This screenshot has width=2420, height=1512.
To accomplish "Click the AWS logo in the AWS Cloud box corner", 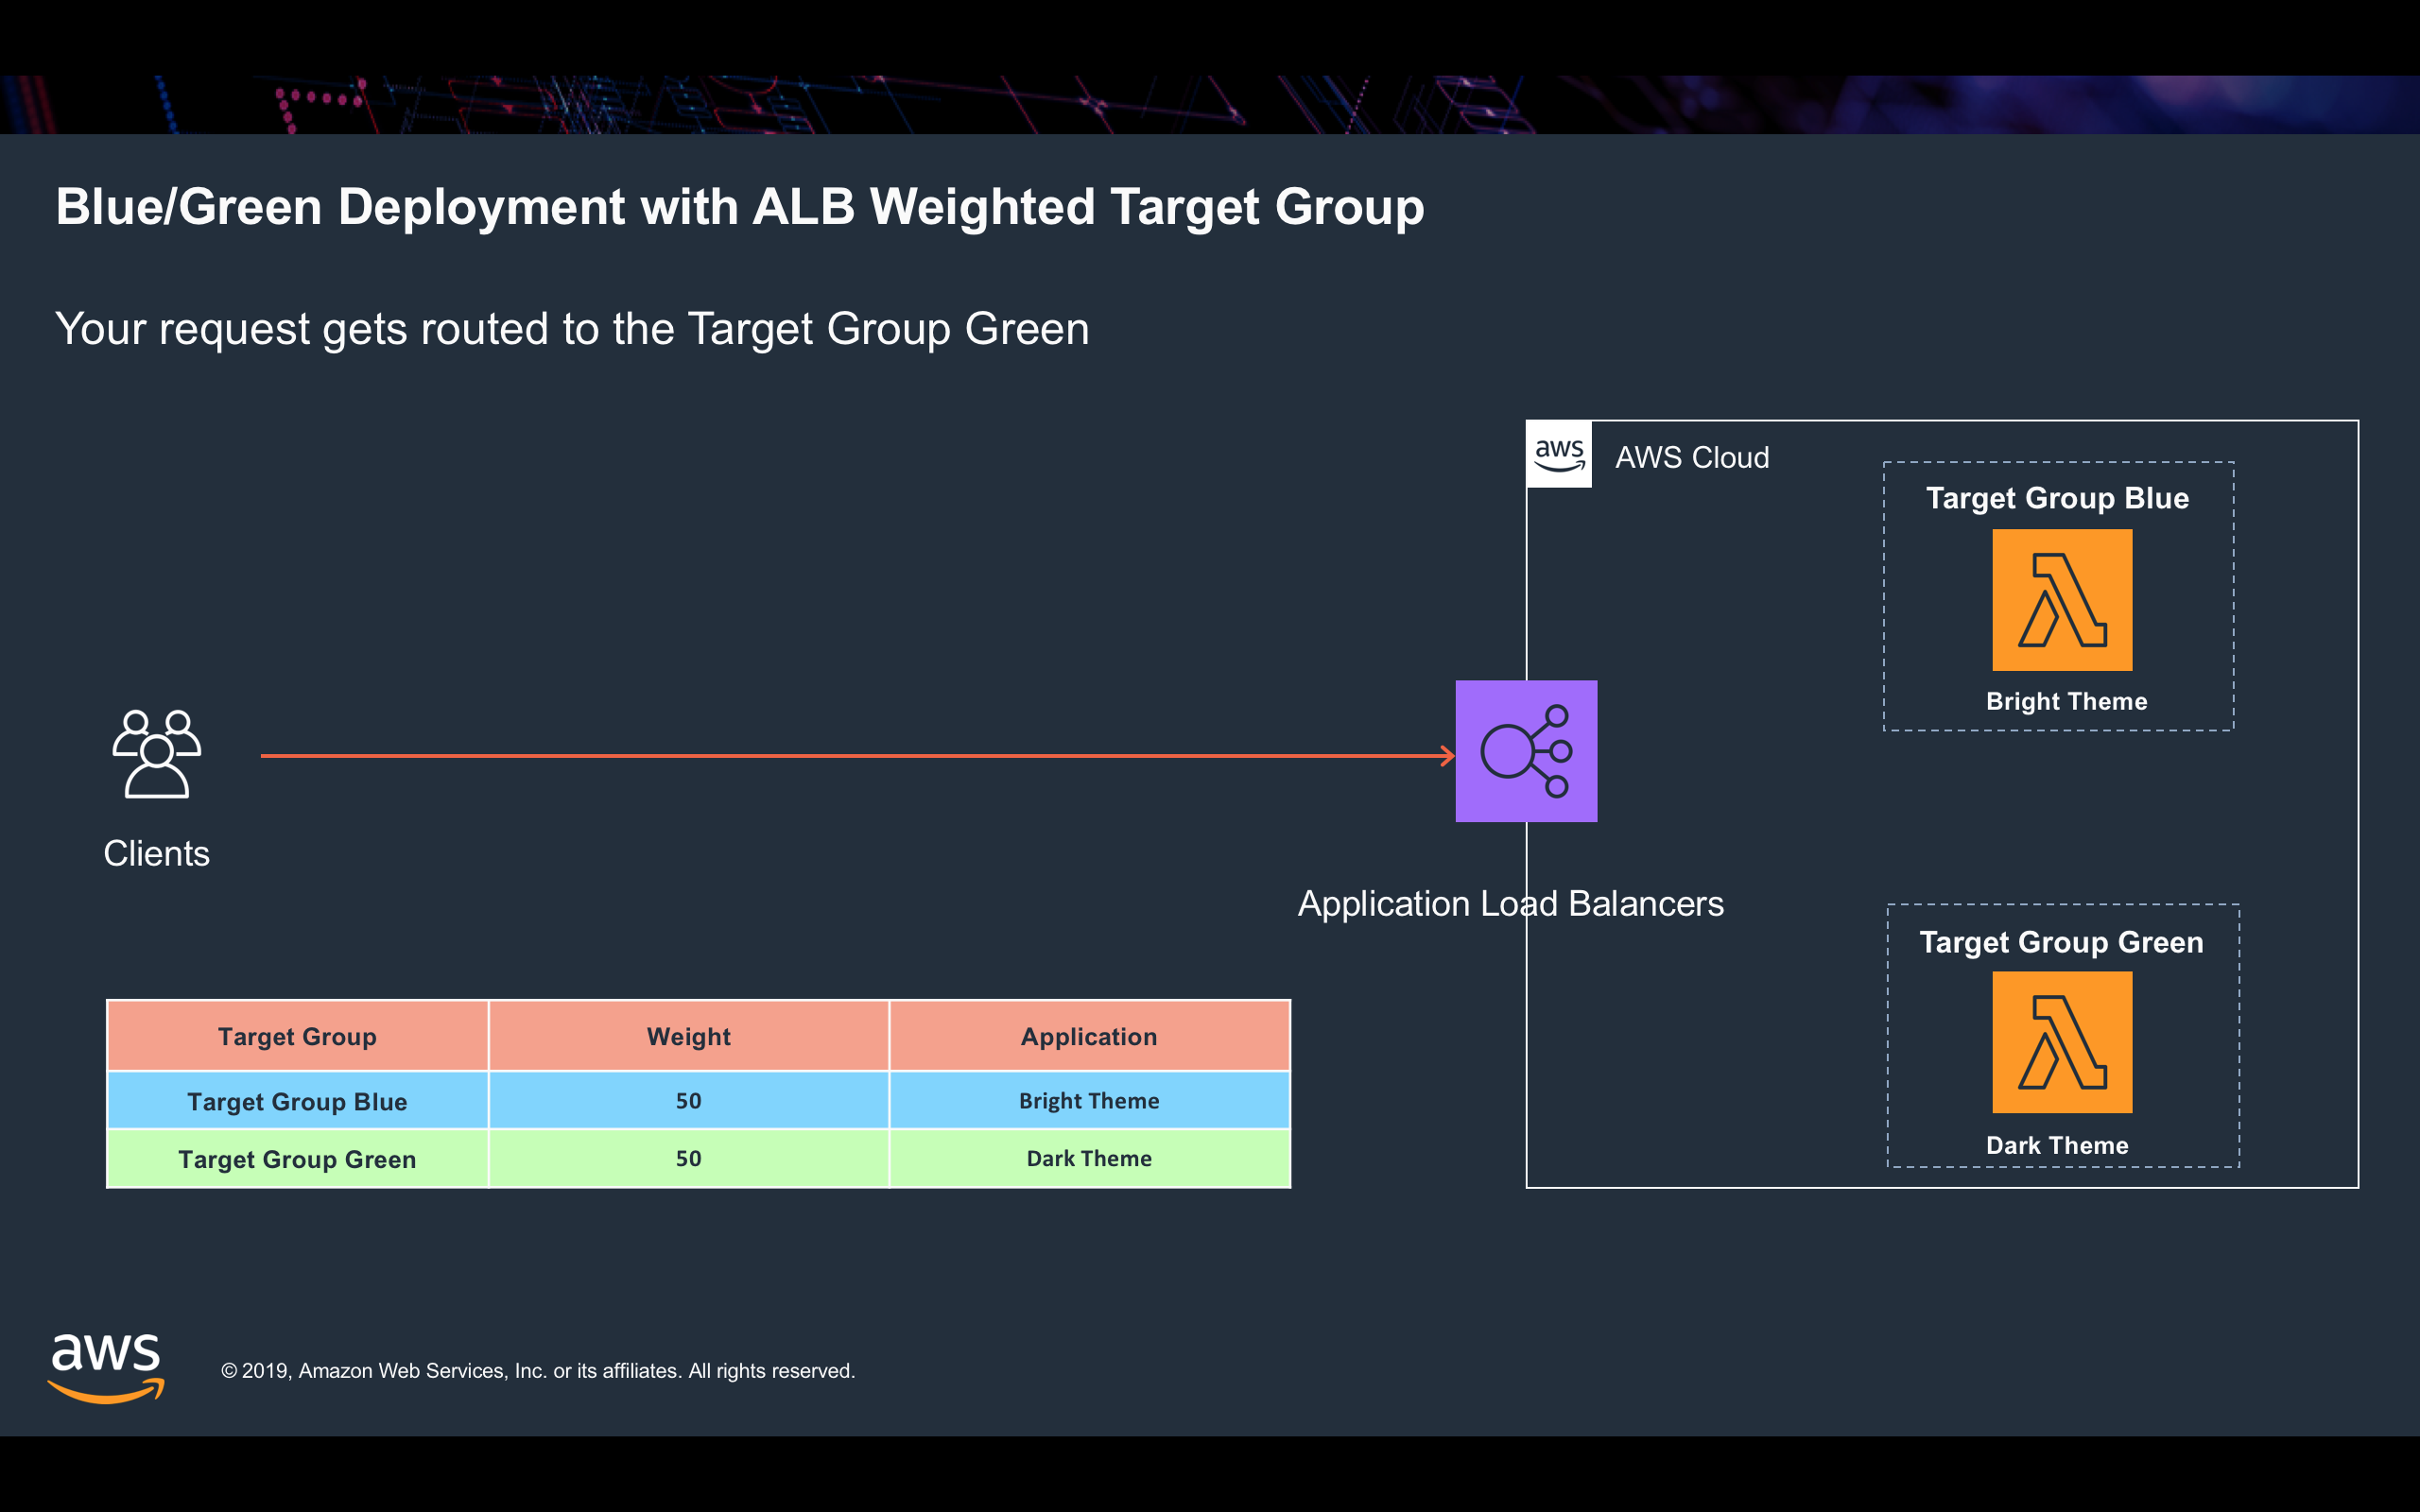I will (1559, 455).
